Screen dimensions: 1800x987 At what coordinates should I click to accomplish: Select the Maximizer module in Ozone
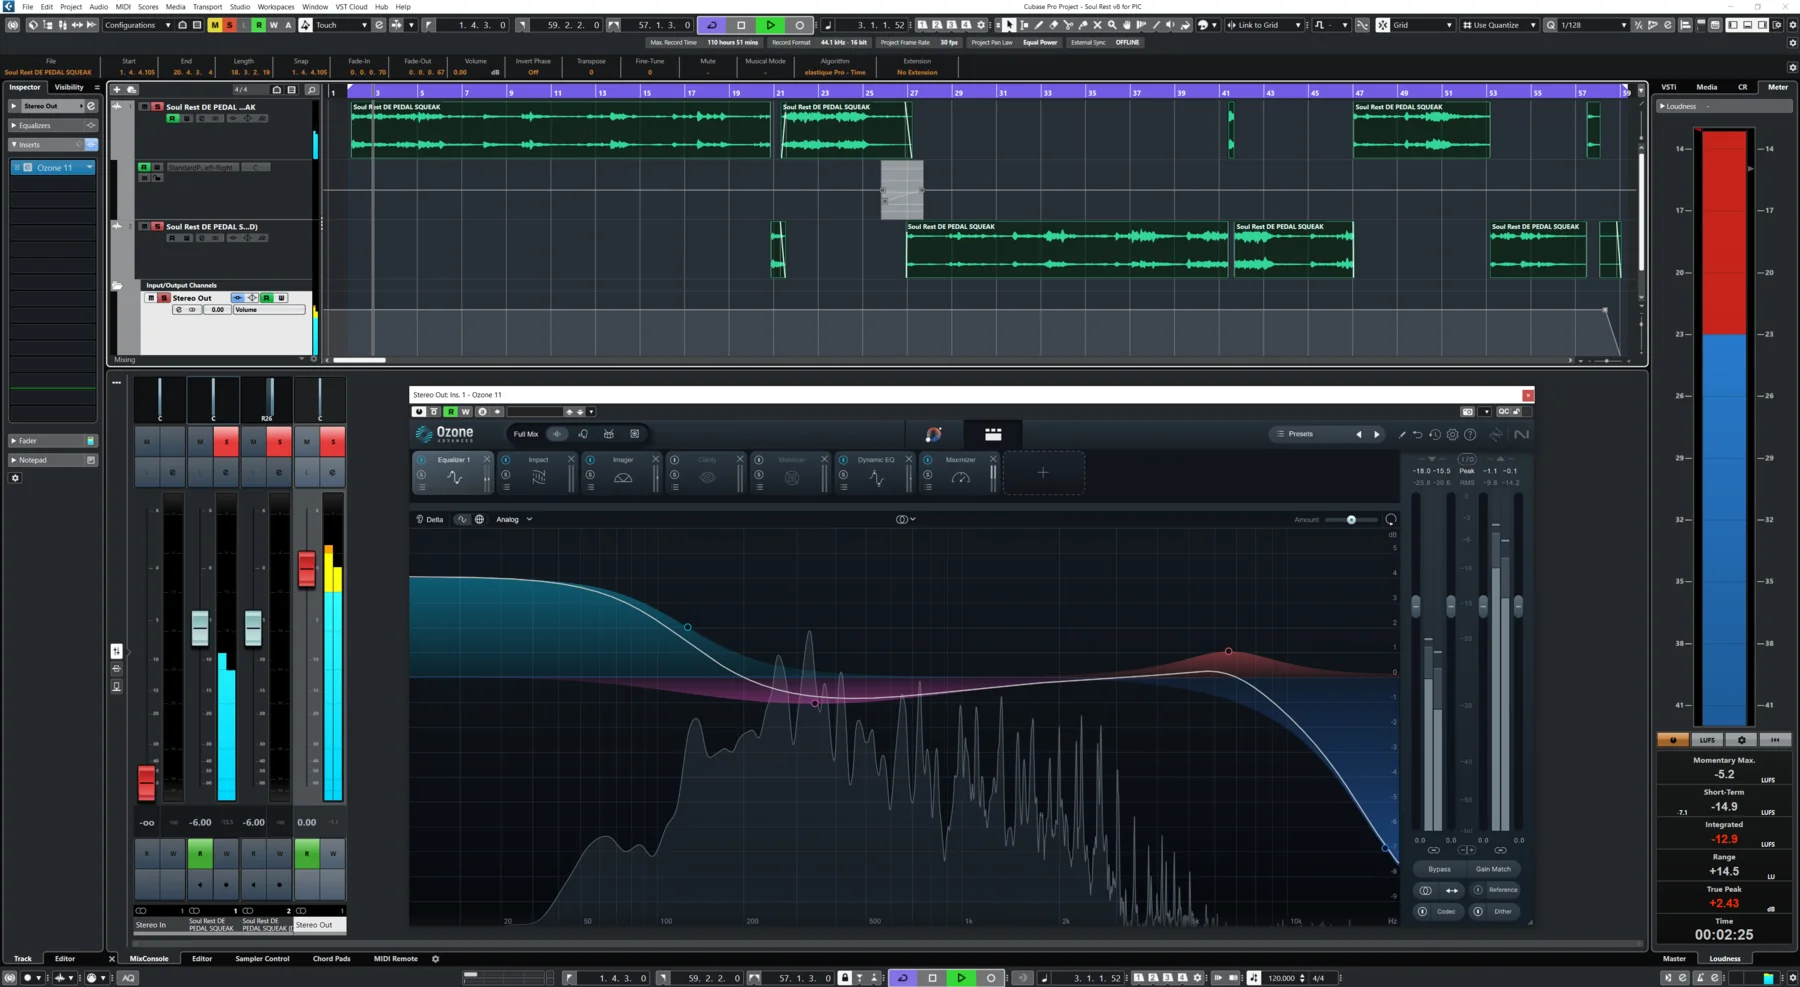click(x=960, y=472)
